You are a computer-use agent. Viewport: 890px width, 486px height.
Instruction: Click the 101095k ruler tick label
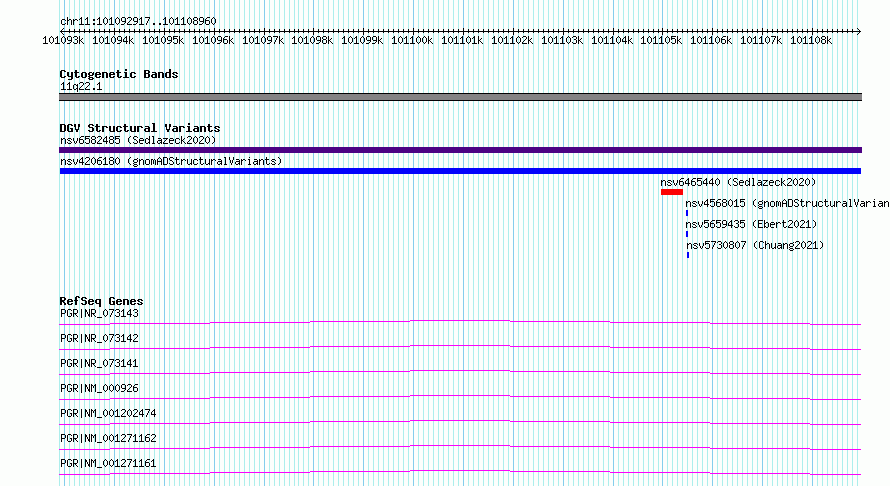pyautogui.click(x=163, y=40)
